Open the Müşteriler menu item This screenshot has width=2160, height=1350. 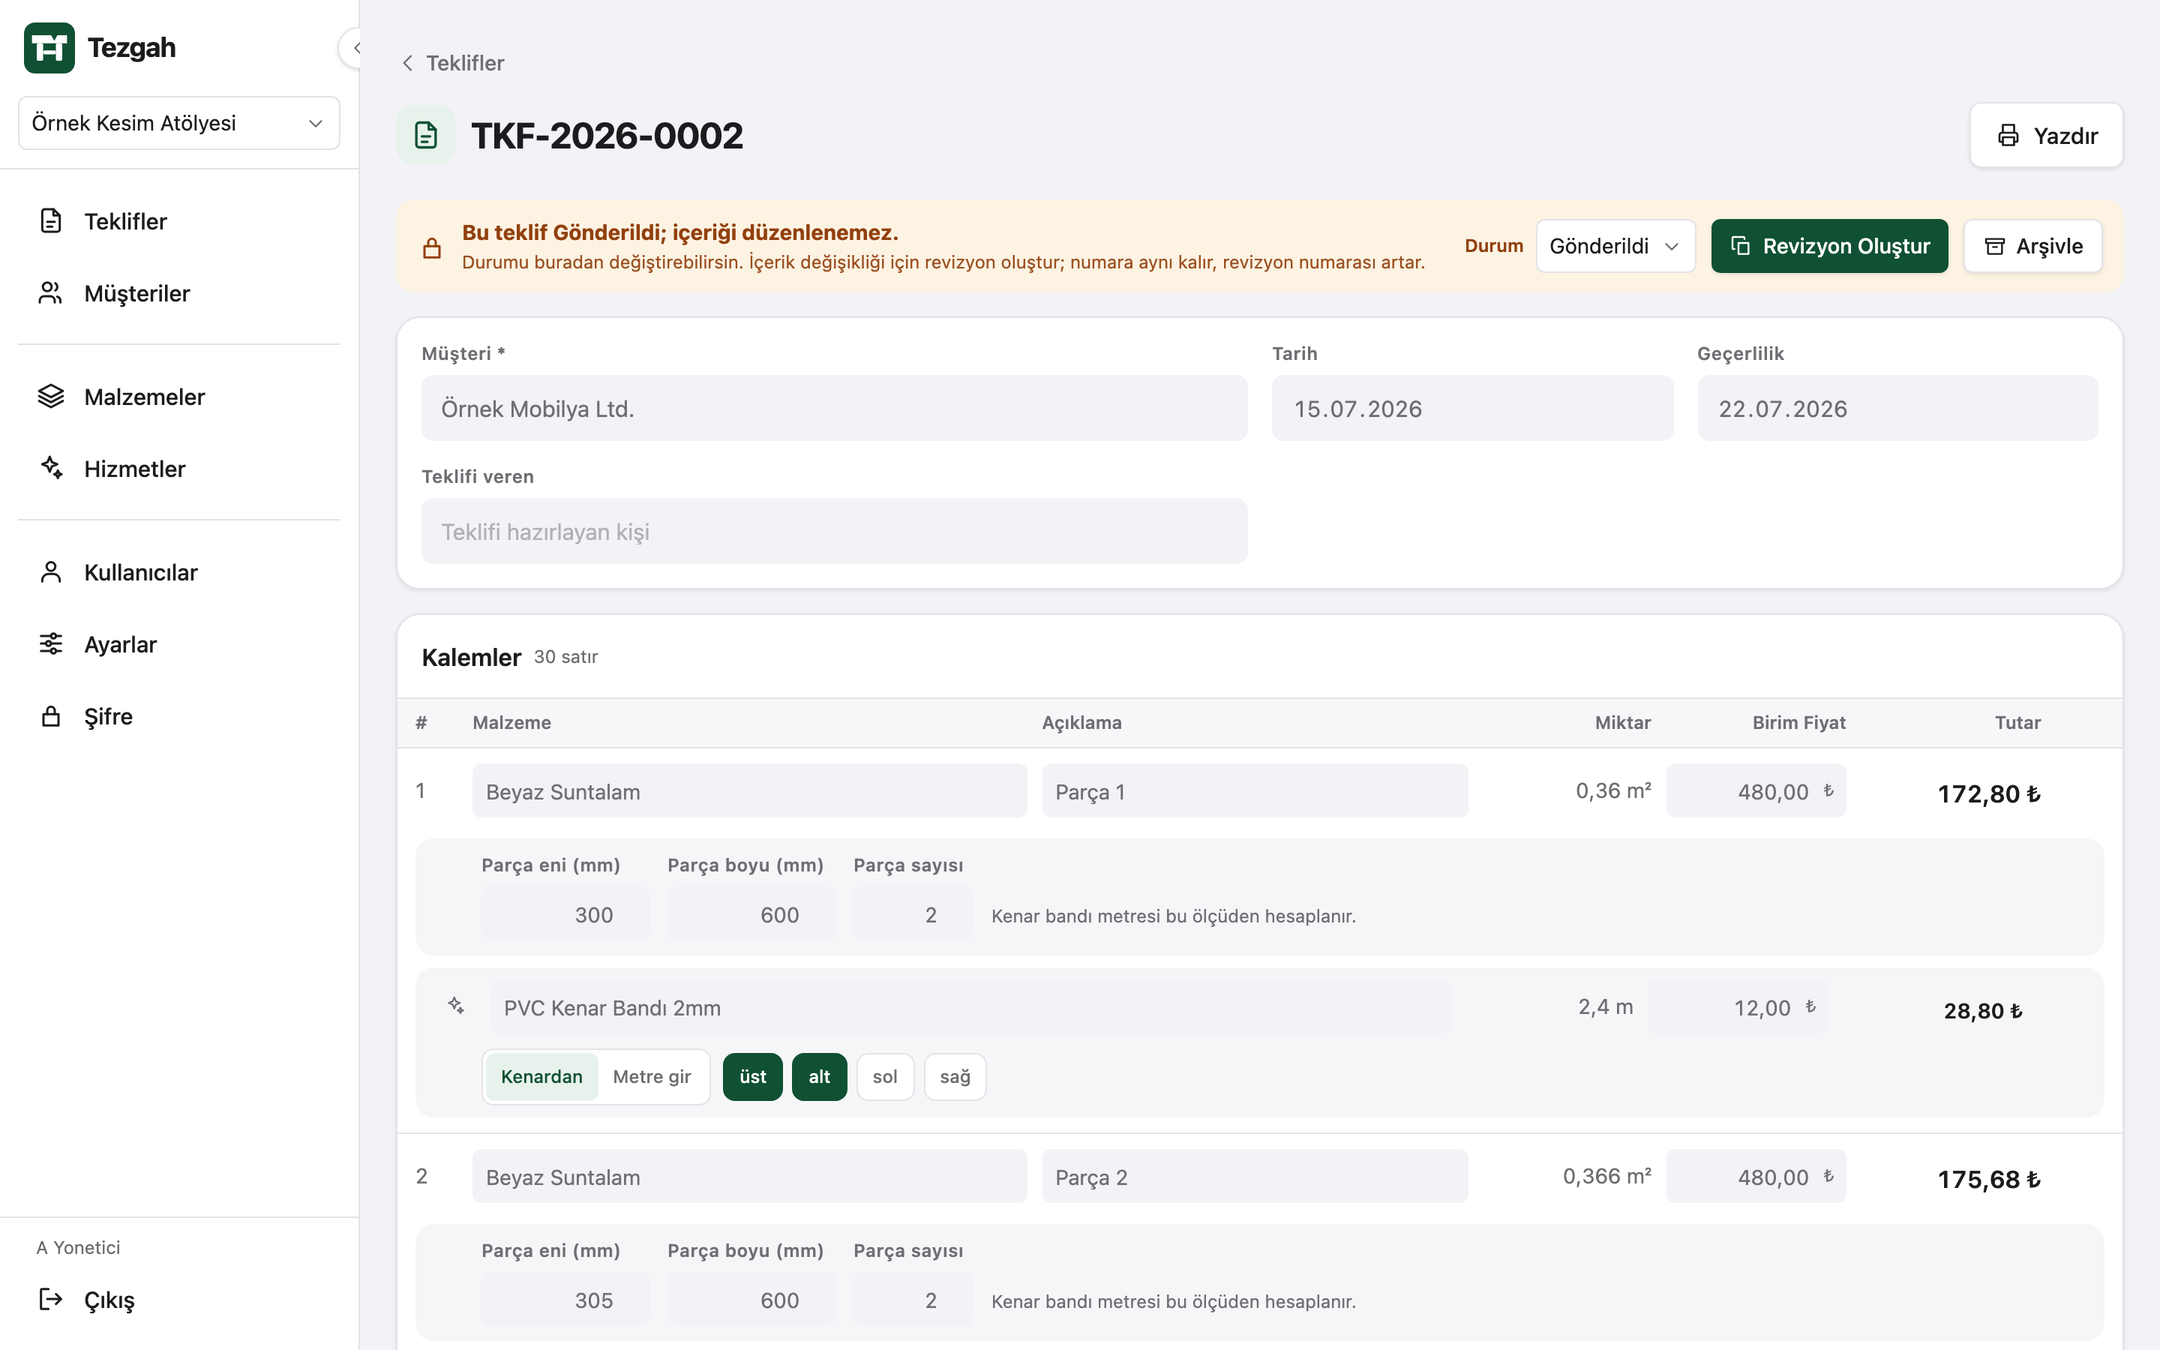pyautogui.click(x=179, y=293)
